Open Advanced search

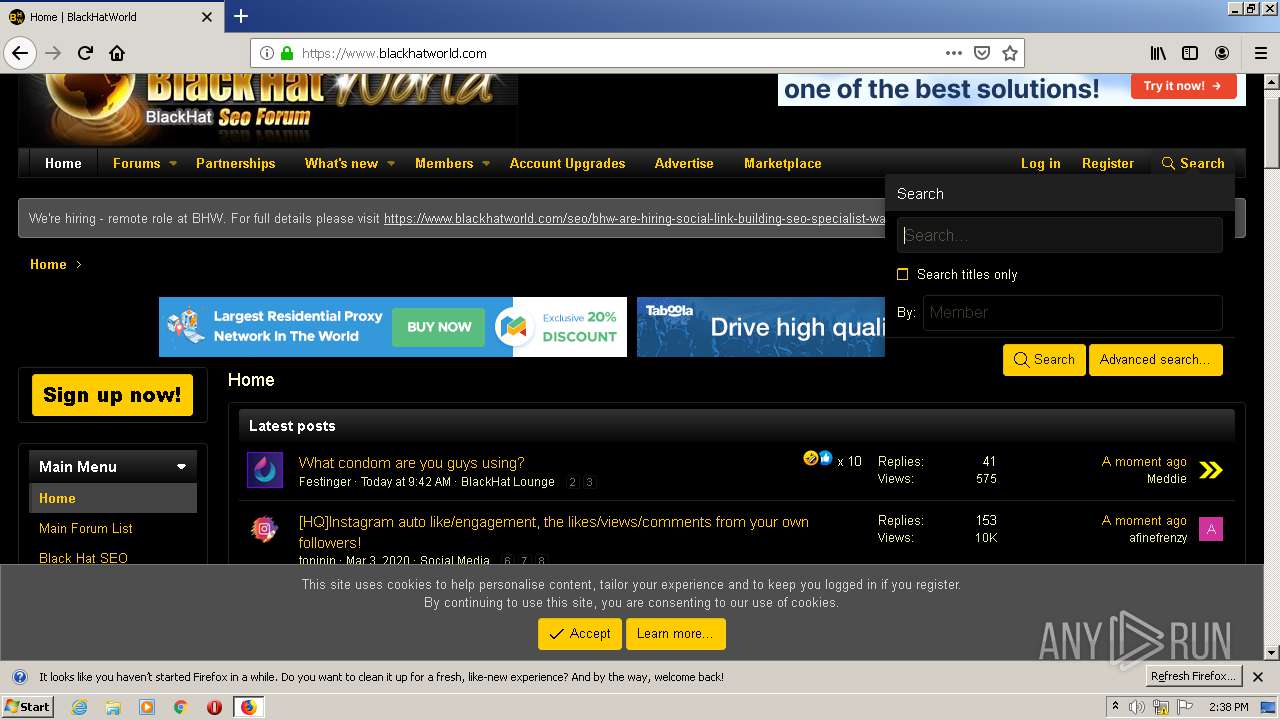1155,360
